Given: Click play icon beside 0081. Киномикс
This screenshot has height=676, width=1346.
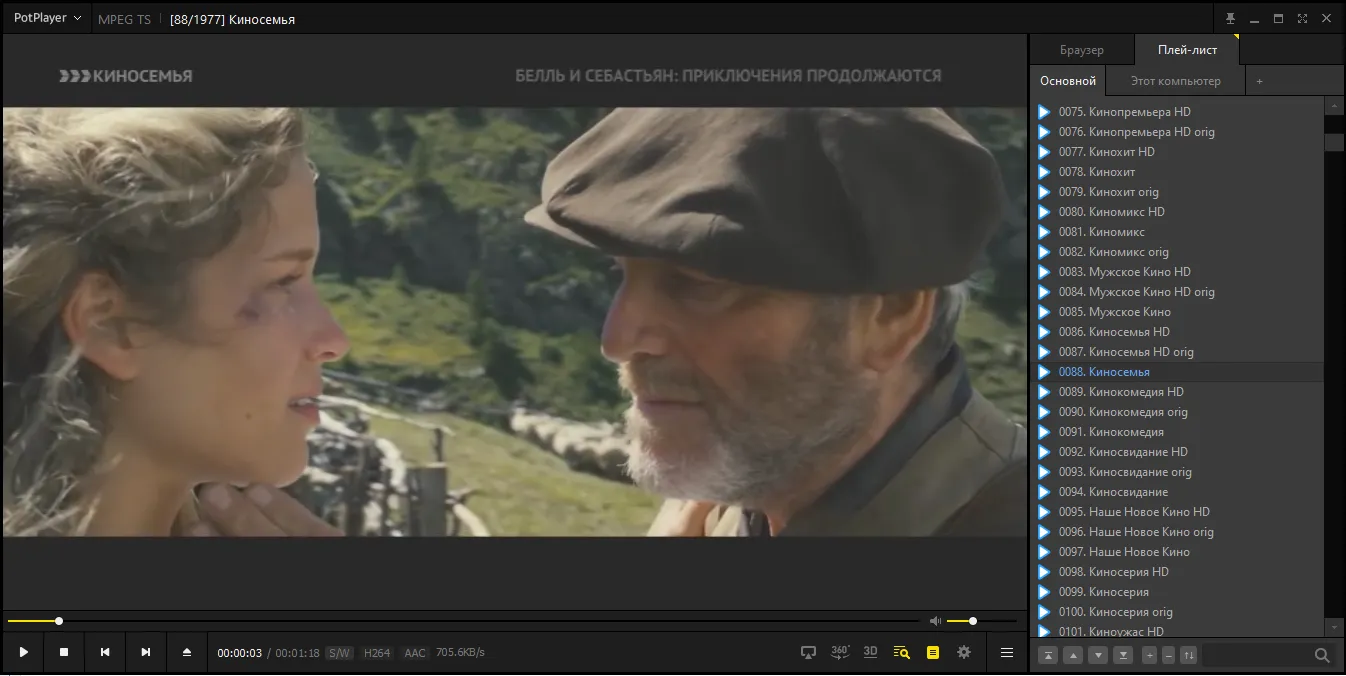Looking at the screenshot, I should pos(1044,232).
